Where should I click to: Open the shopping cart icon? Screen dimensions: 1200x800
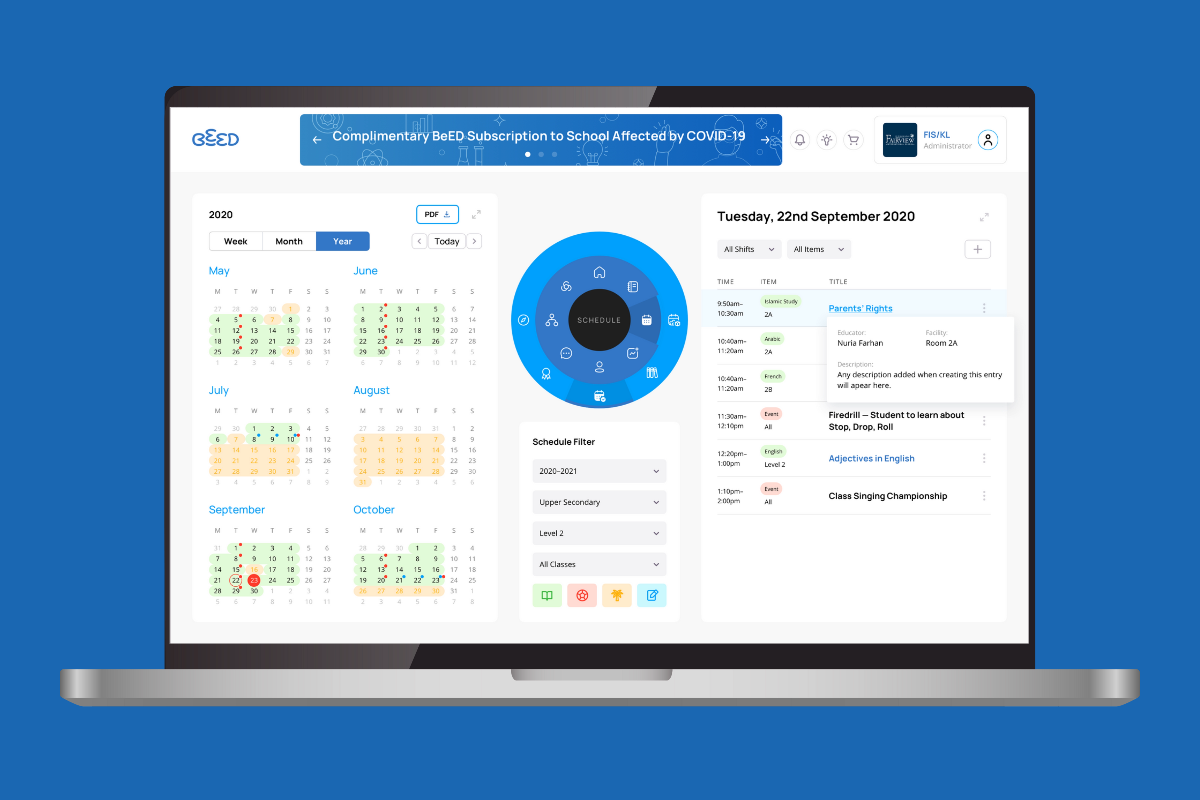853,140
